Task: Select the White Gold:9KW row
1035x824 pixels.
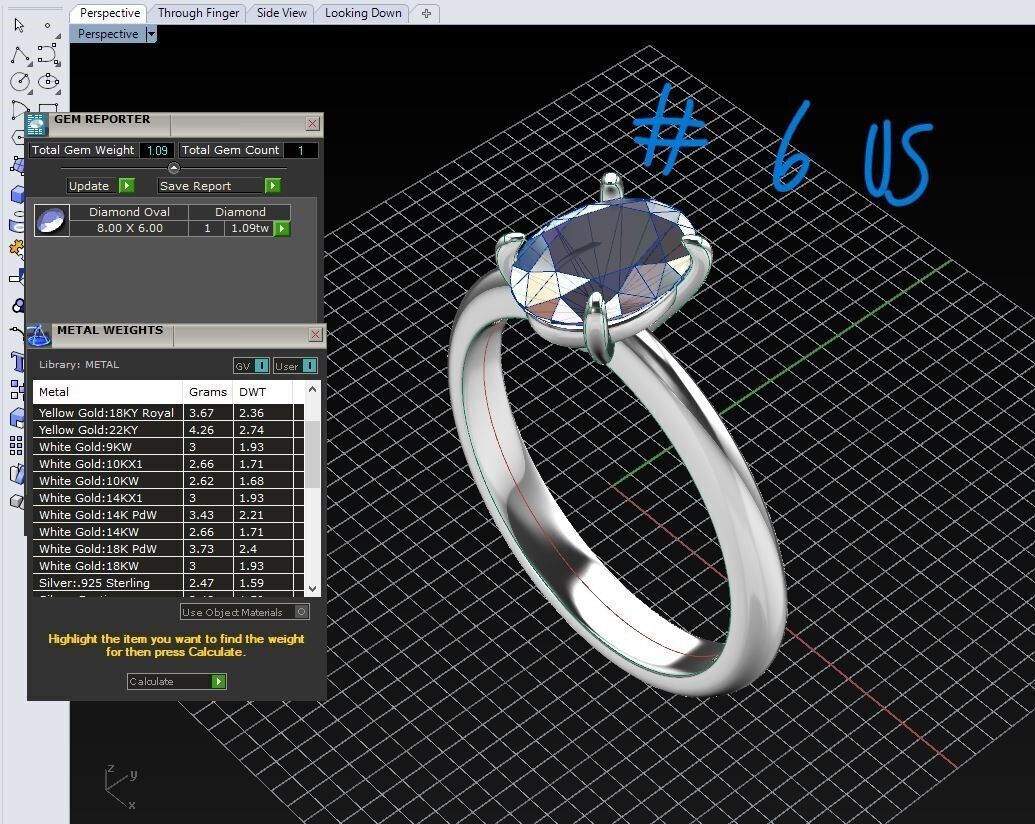Action: (x=168, y=447)
